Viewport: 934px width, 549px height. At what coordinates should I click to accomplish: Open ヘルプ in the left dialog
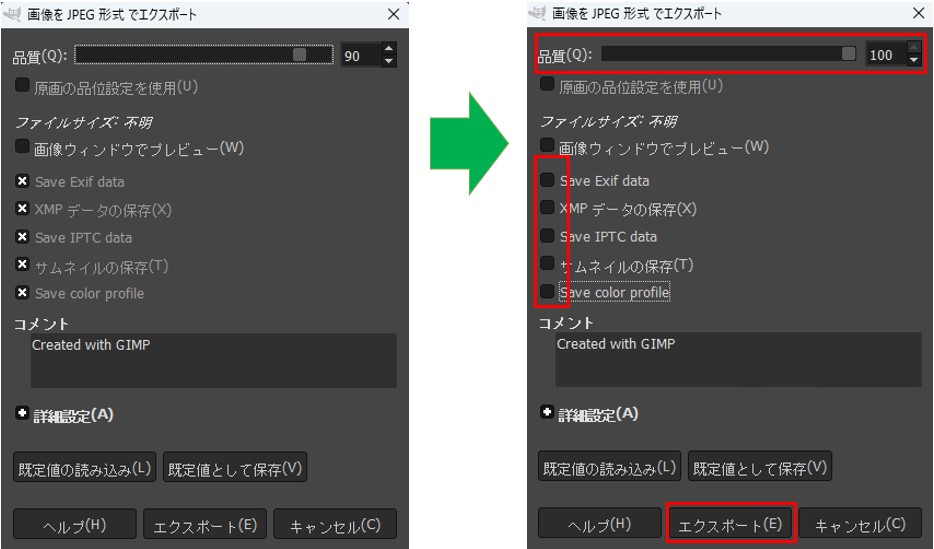74,525
